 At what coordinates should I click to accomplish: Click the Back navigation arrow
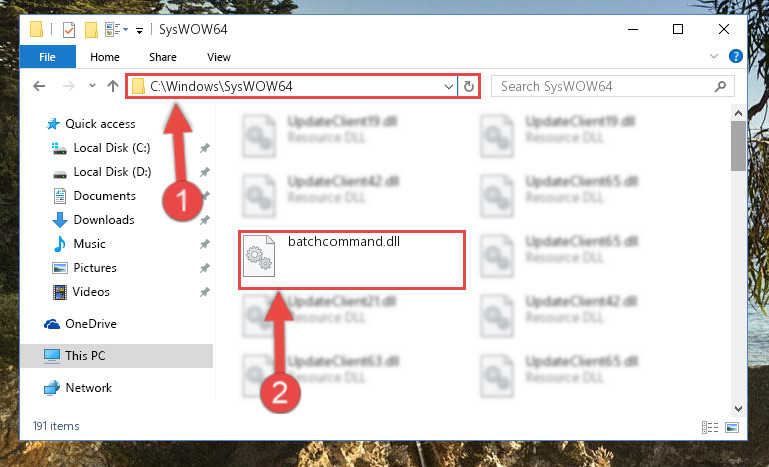point(39,86)
